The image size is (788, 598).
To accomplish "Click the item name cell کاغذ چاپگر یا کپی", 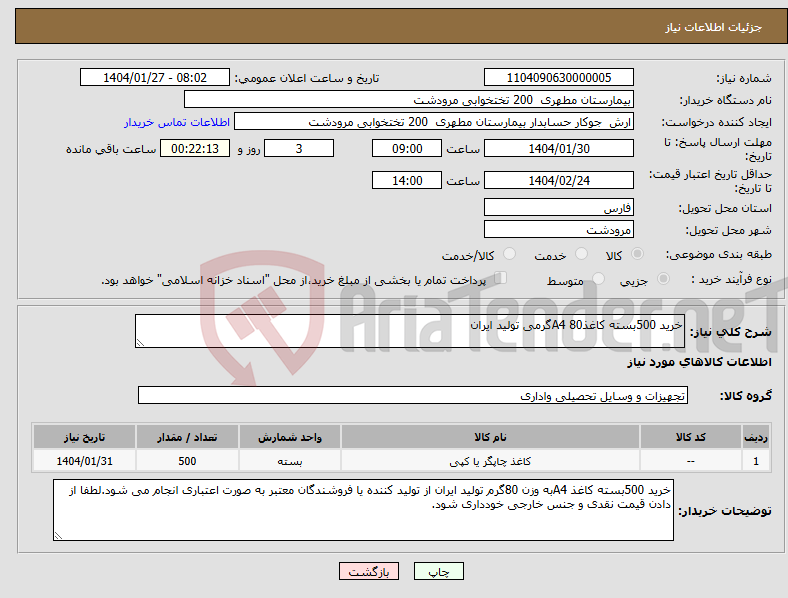I will pyautogui.click(x=490, y=461).
